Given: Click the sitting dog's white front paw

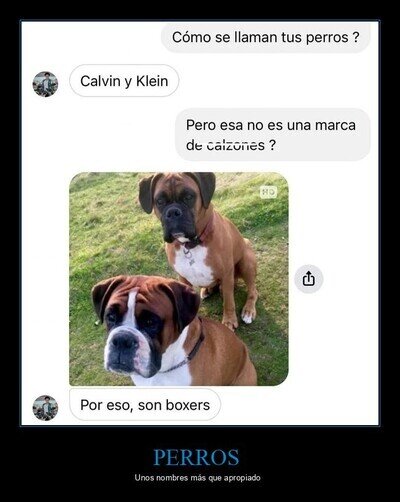Looking at the screenshot, I should [248, 316].
